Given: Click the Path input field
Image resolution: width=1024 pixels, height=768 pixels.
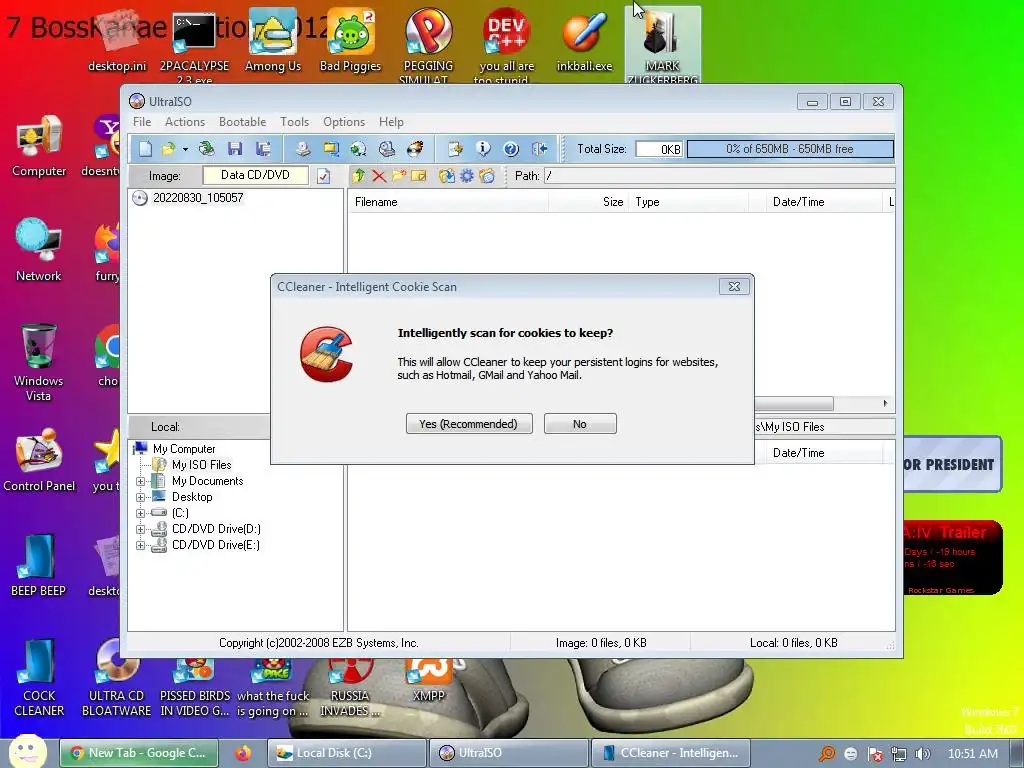Looking at the screenshot, I should (720, 176).
